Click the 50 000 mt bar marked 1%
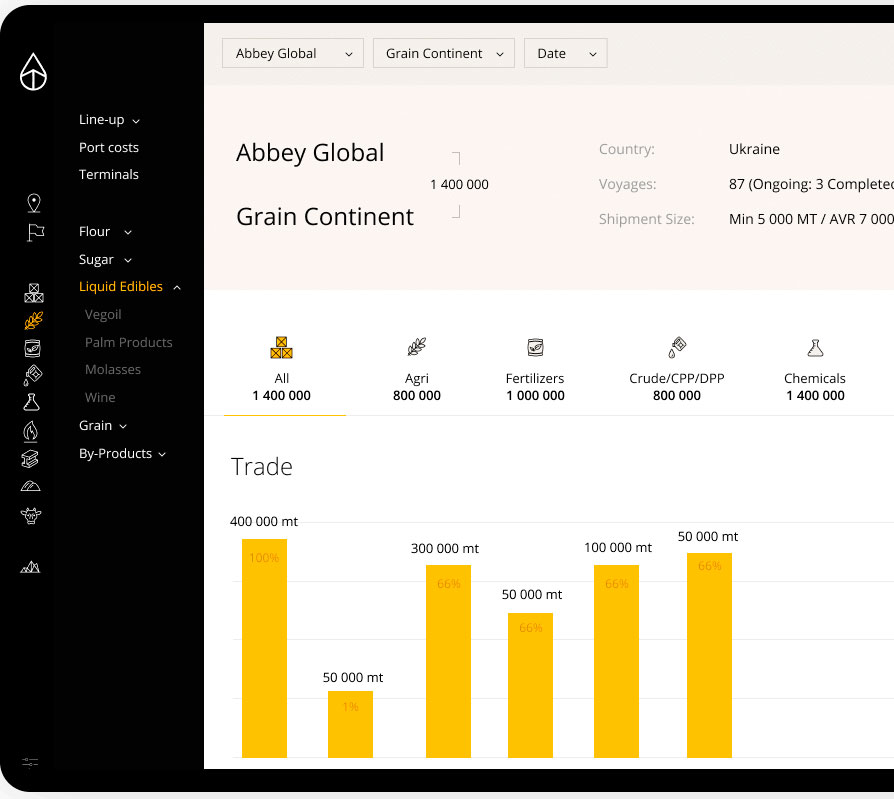The image size is (894, 799). [x=351, y=724]
